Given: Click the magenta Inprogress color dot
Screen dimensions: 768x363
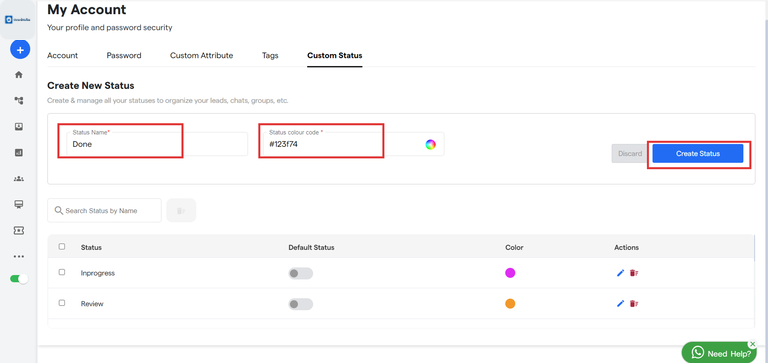Looking at the screenshot, I should (x=510, y=273).
